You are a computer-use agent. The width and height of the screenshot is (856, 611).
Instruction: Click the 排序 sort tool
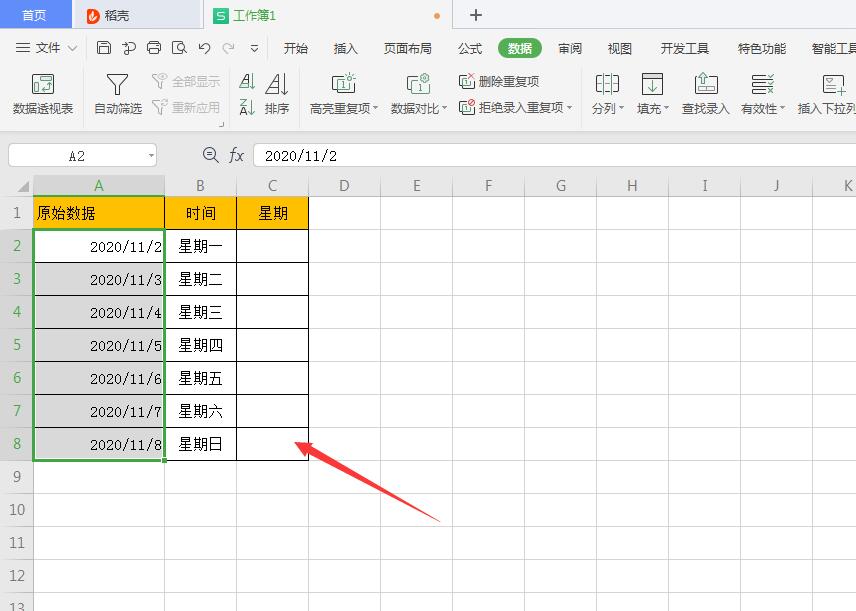[277, 93]
